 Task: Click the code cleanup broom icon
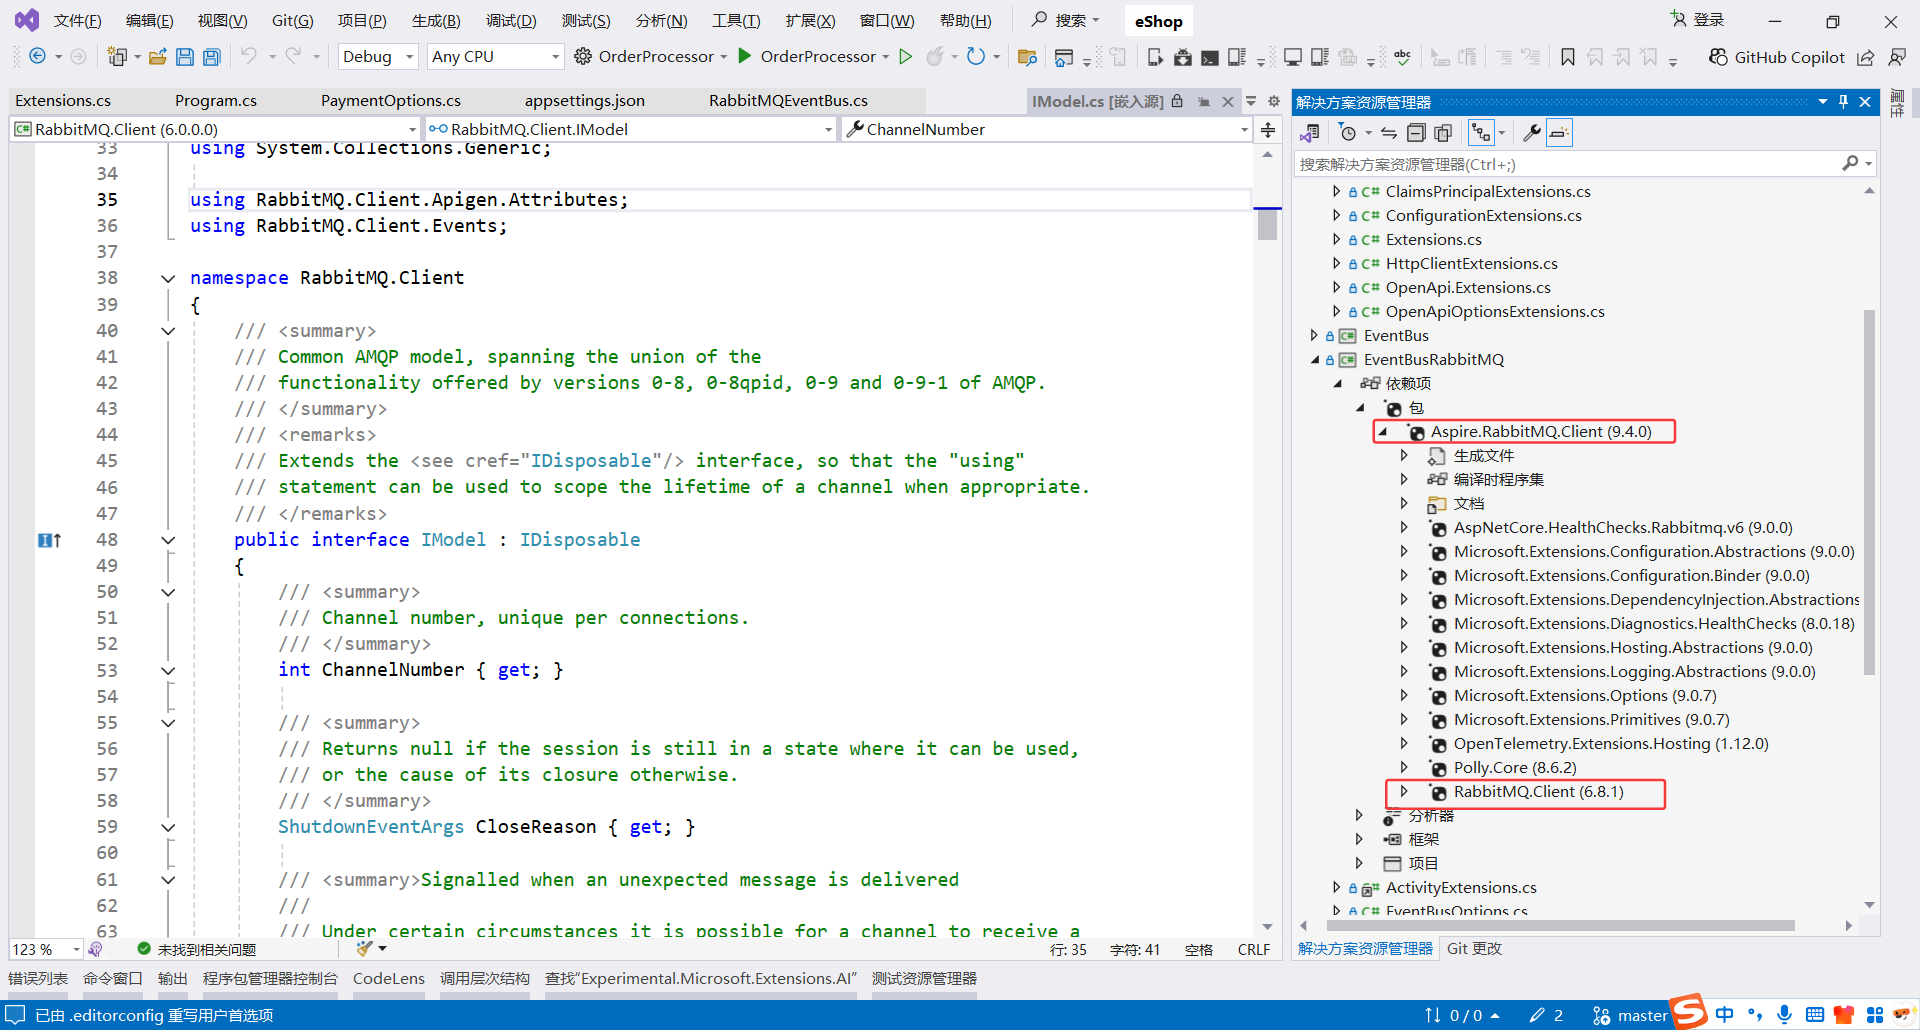[364, 948]
